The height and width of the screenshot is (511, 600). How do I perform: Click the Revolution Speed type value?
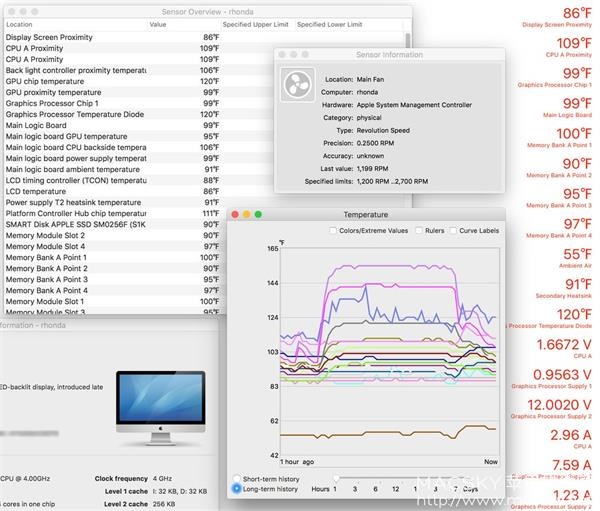383,131
